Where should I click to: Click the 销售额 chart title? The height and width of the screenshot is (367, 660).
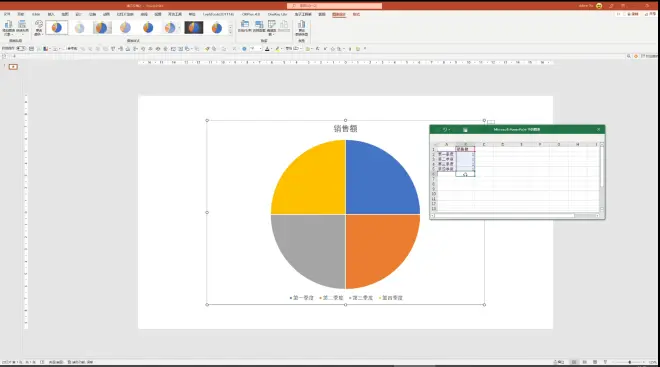(346, 129)
